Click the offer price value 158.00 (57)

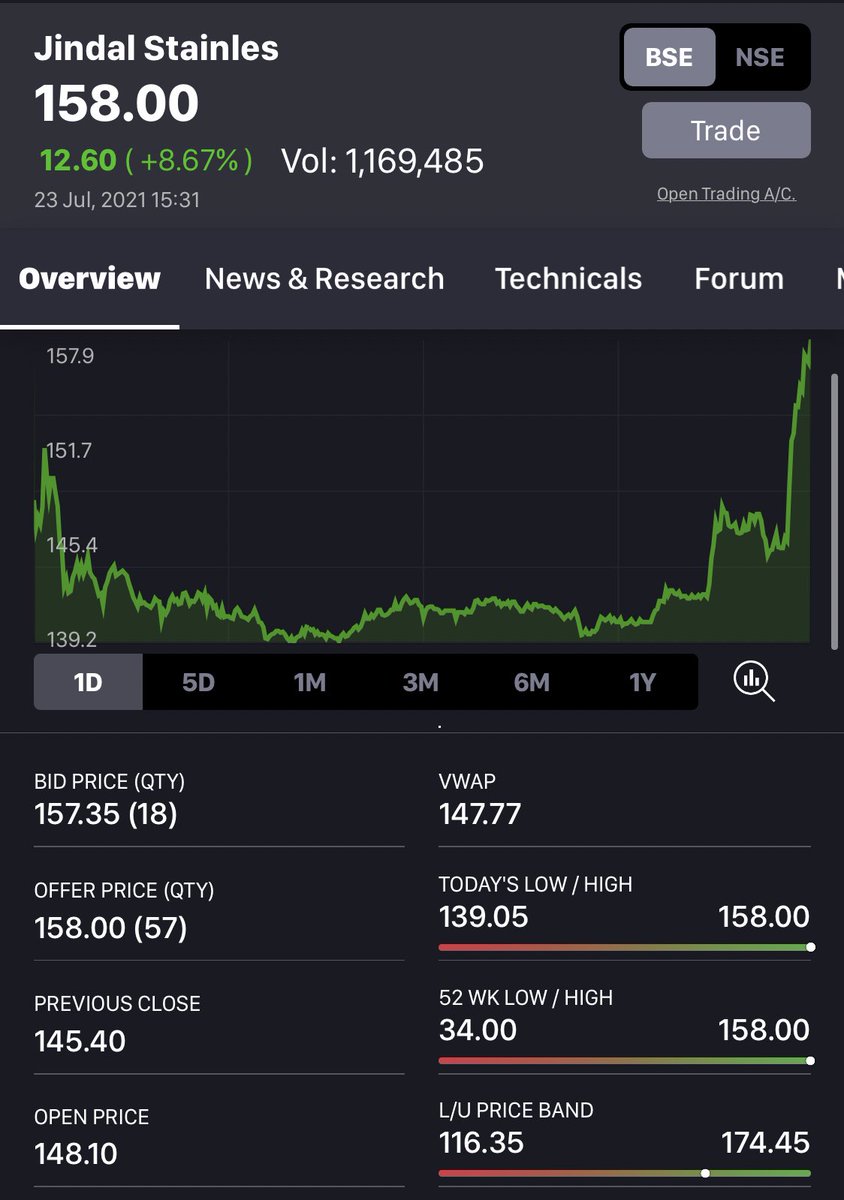111,928
